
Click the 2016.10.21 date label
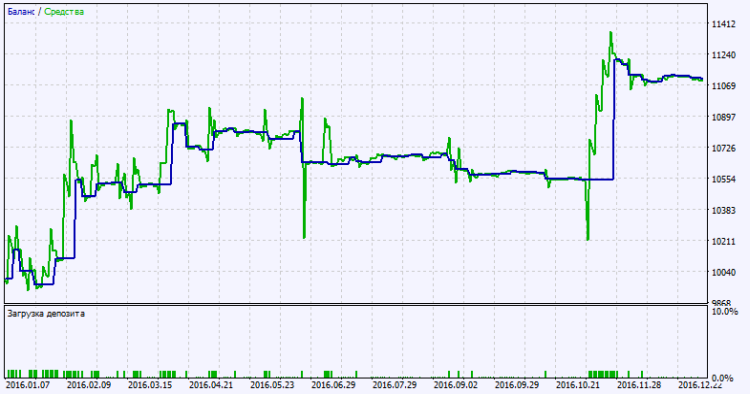point(579,385)
